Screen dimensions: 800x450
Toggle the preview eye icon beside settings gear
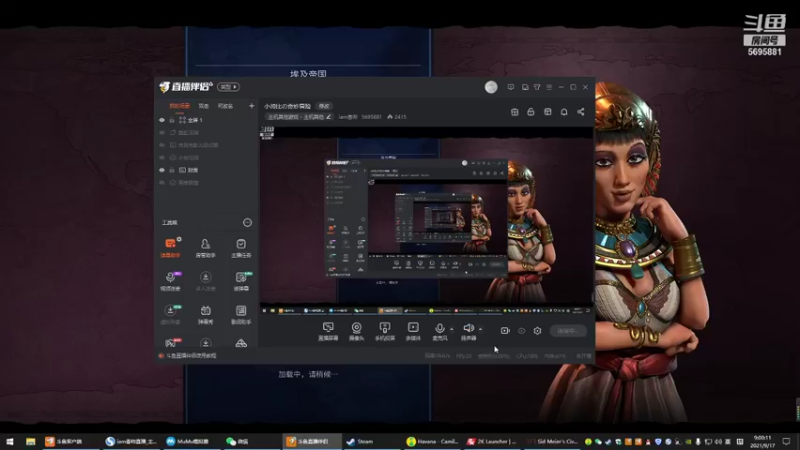(x=521, y=331)
